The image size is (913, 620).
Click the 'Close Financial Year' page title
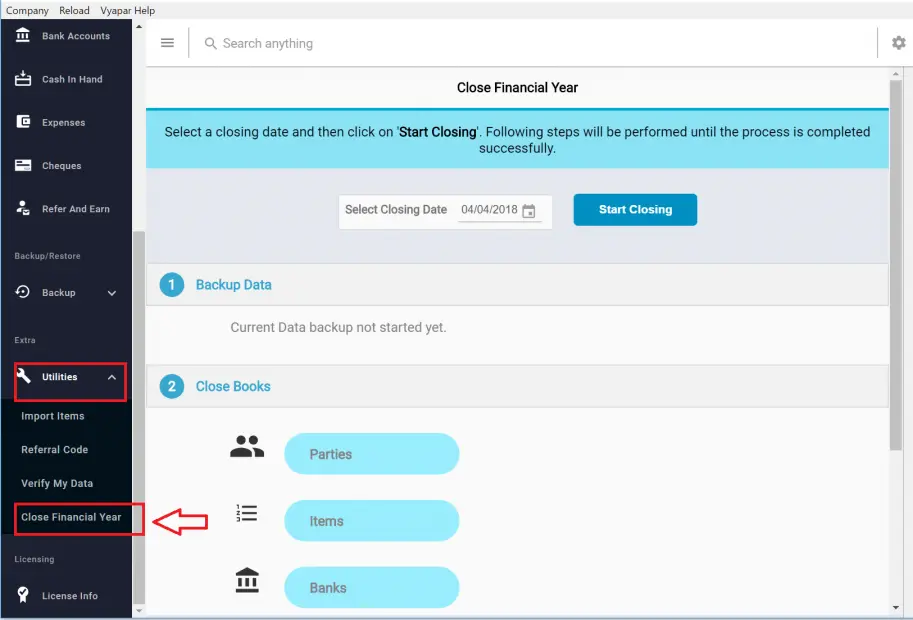coord(517,87)
